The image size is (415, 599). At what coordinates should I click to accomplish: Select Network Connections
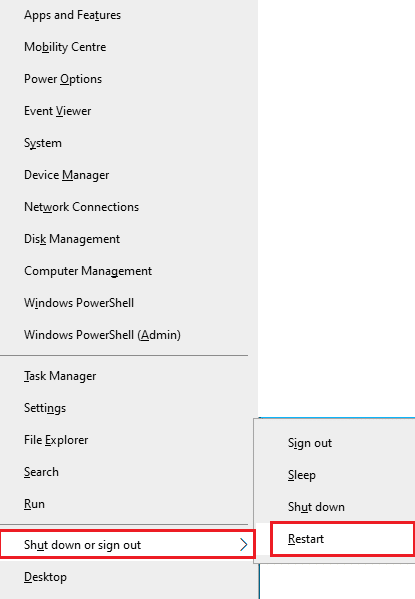(128, 207)
